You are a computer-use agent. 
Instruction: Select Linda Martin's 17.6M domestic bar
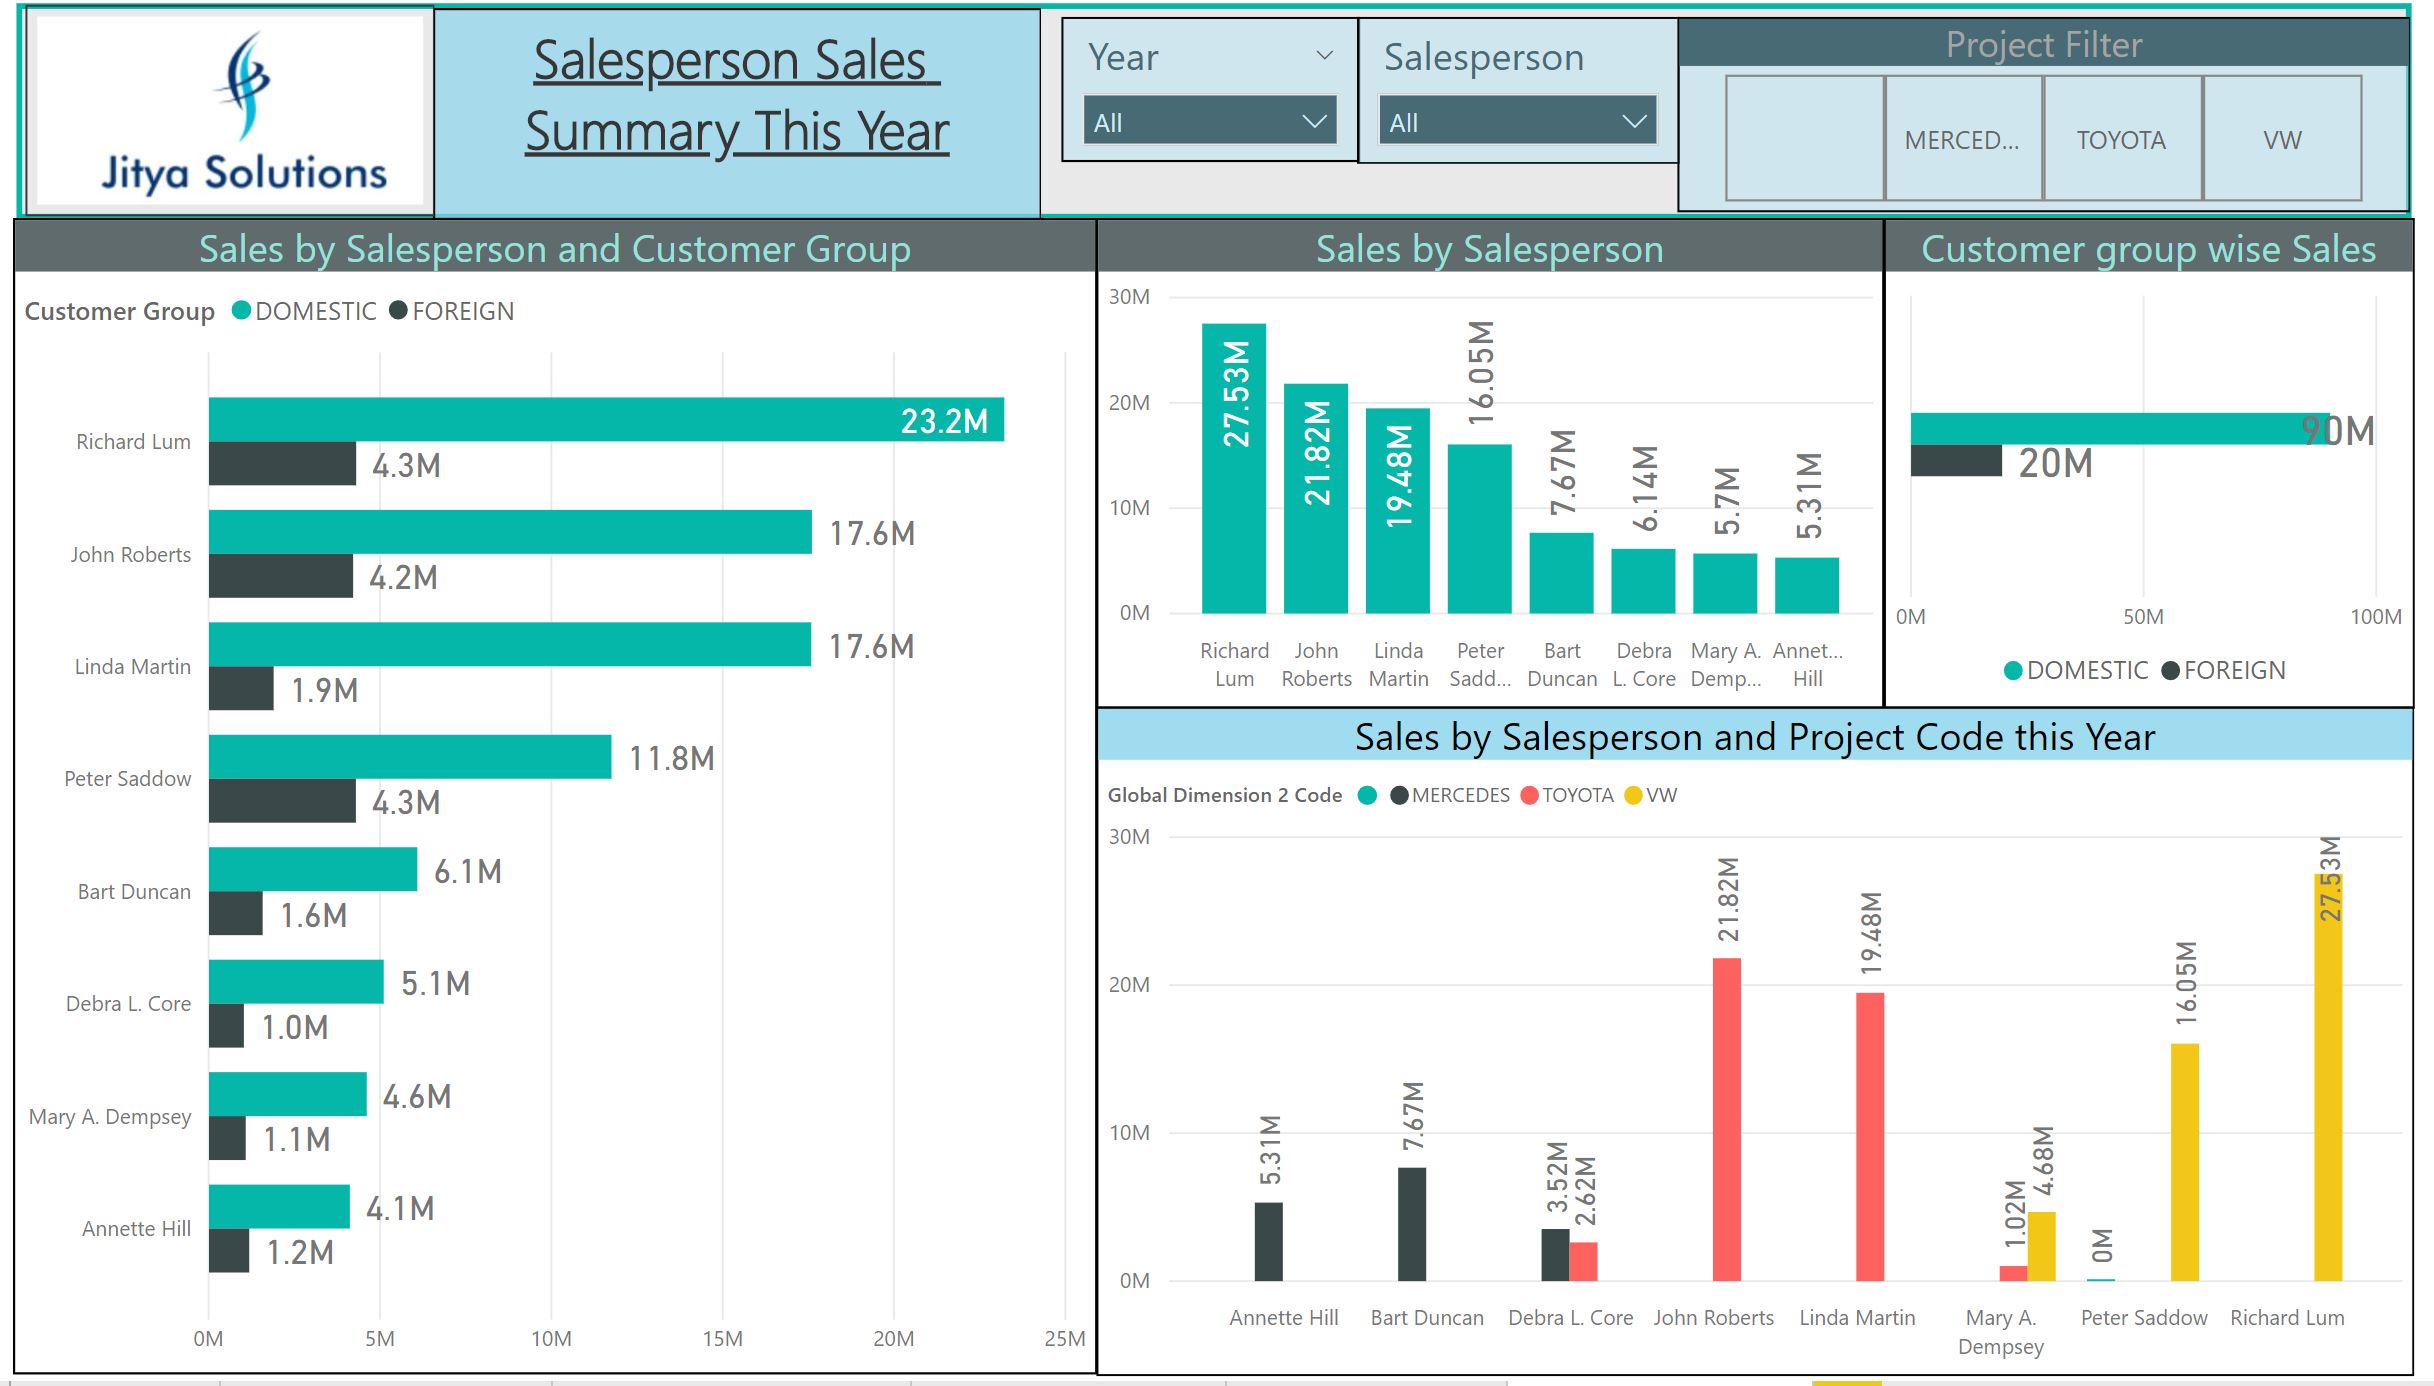pos(510,644)
